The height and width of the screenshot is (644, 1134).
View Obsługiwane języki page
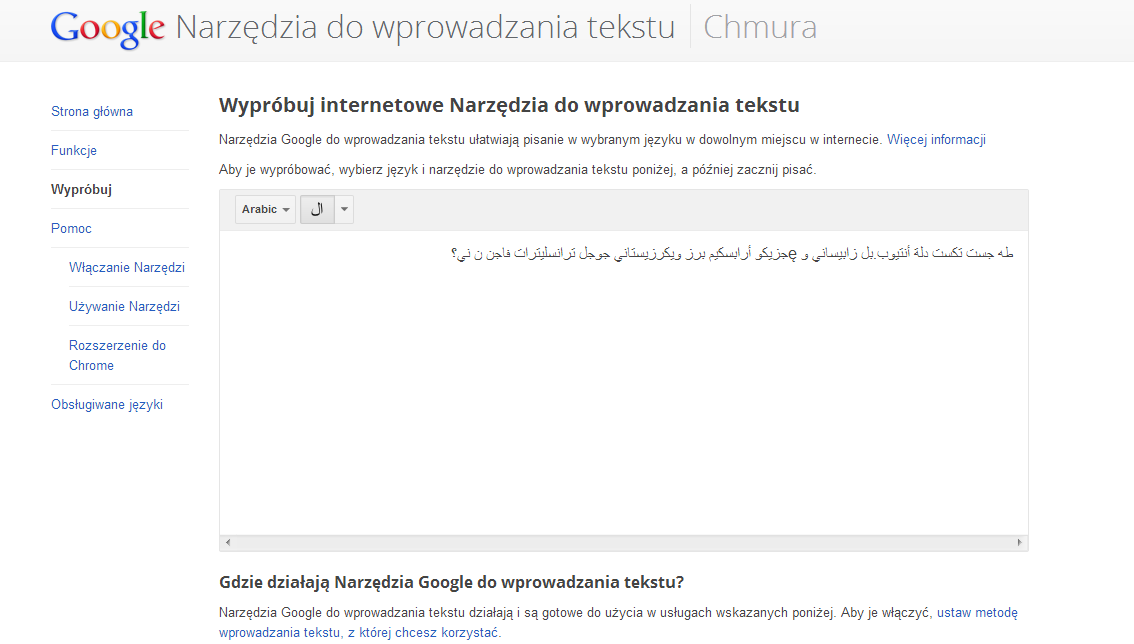[107, 404]
